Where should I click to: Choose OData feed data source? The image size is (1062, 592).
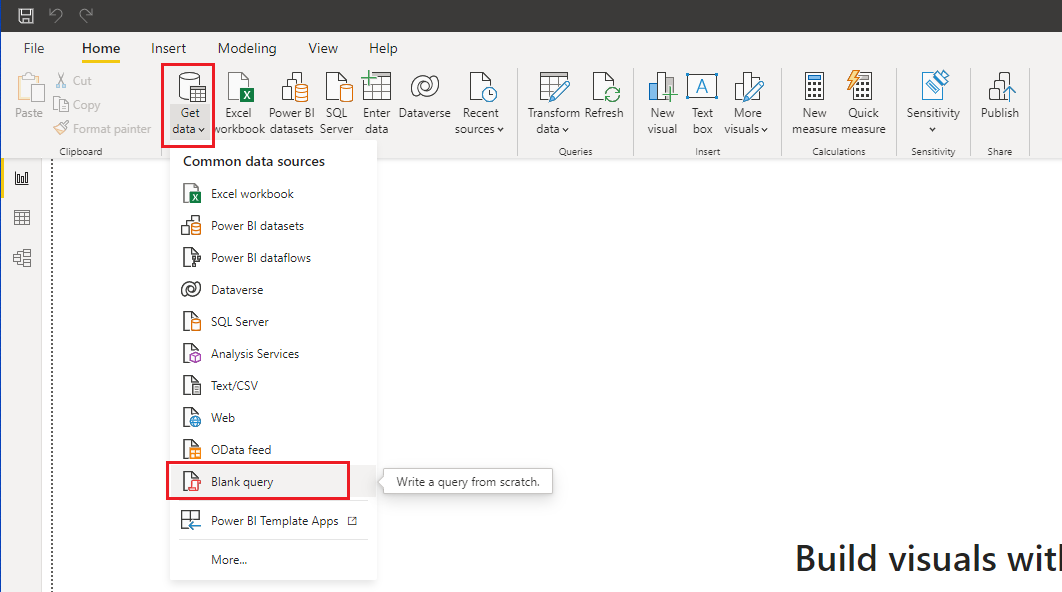[273, 450]
